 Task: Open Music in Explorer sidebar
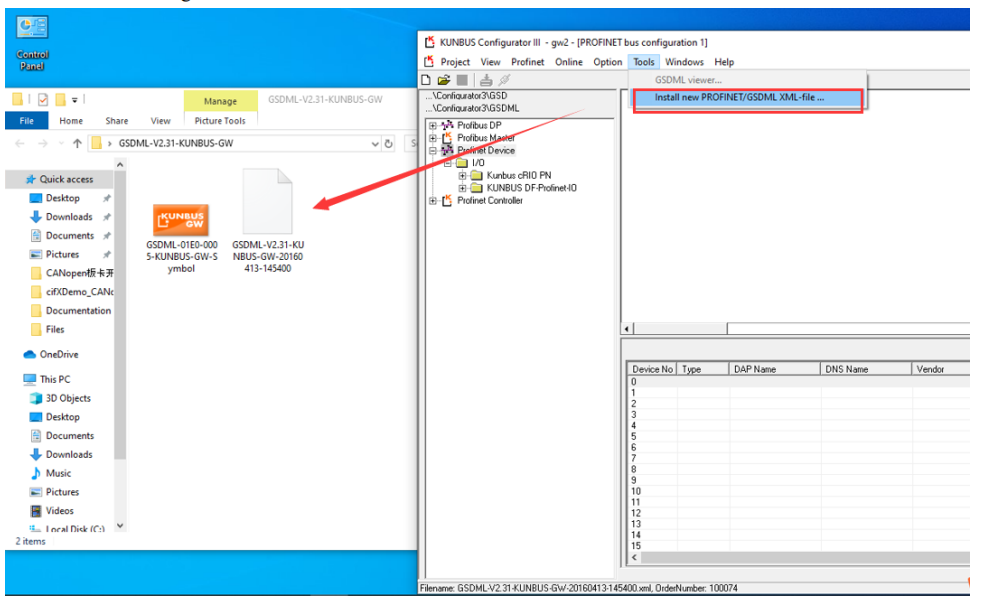tap(58, 473)
